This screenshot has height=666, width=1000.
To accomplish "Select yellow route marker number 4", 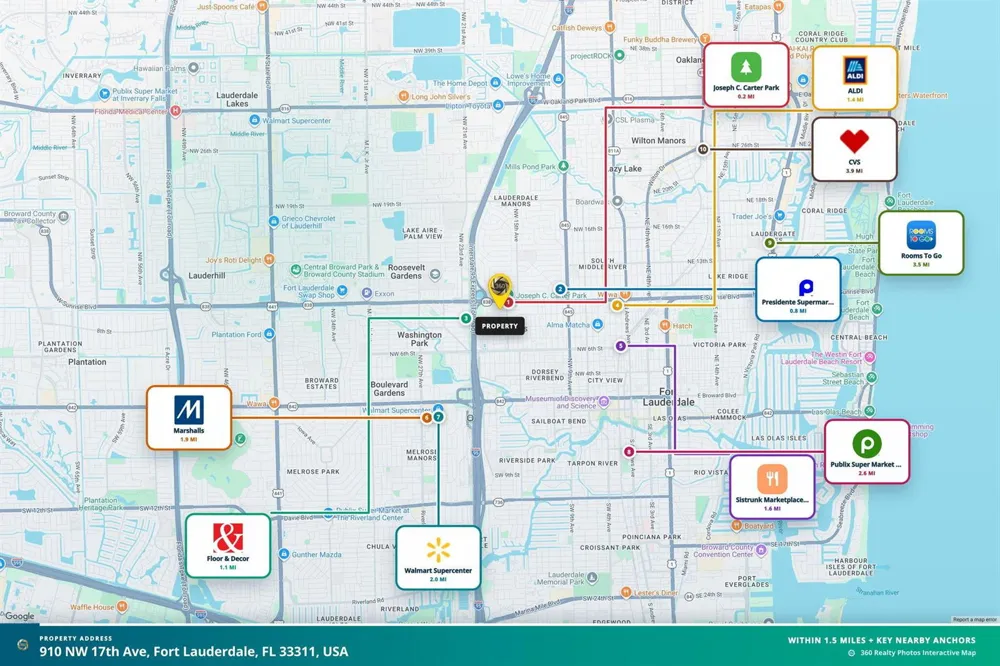I will coord(617,306).
